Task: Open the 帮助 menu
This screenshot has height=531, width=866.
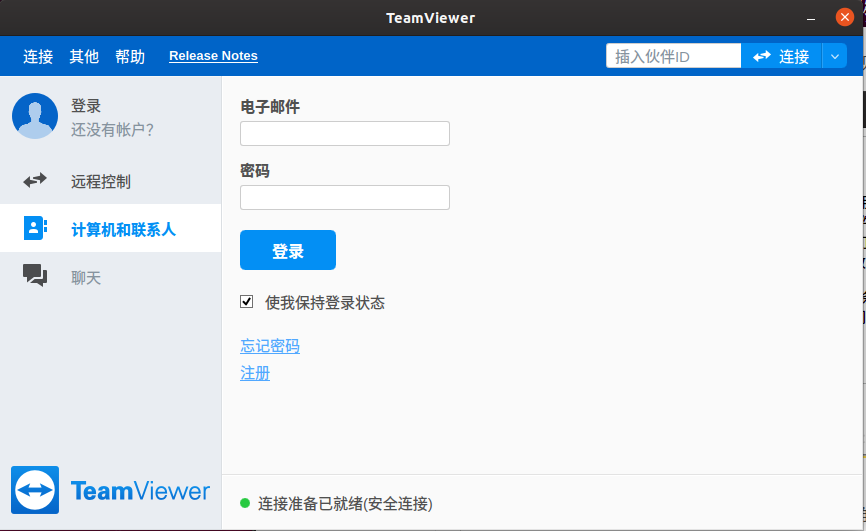Action: tap(130, 56)
